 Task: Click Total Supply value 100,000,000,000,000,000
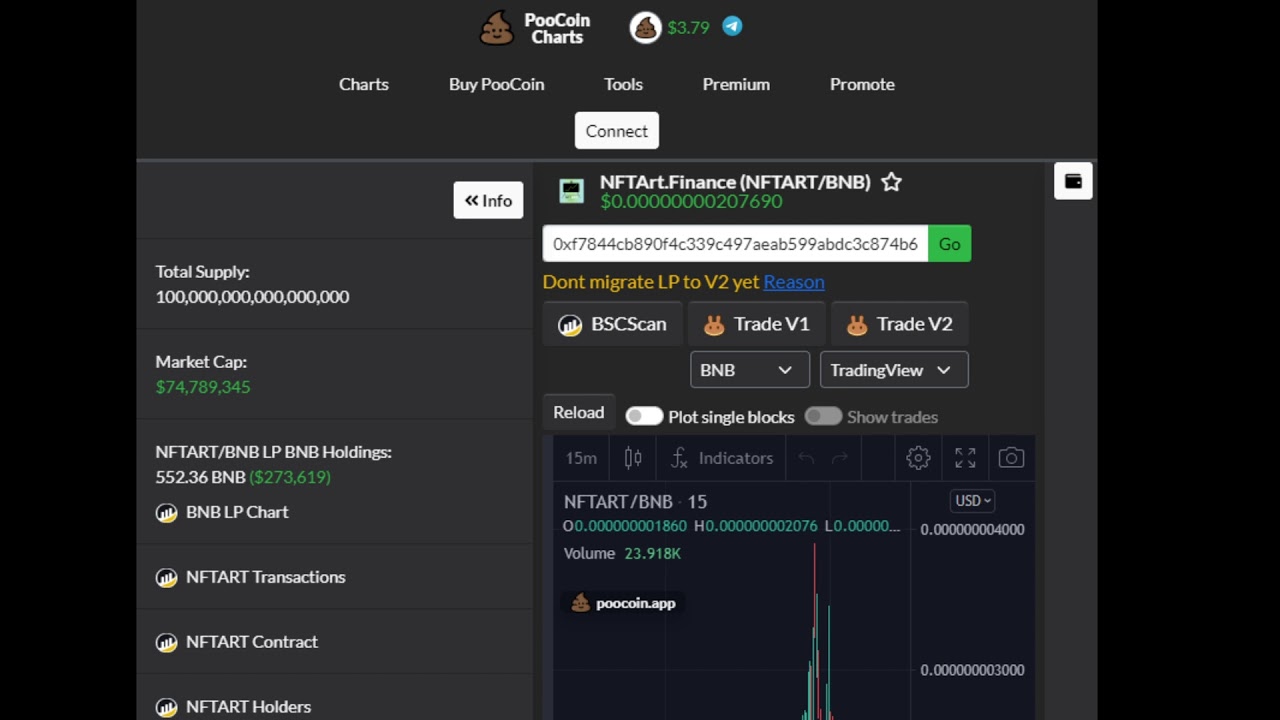click(x=252, y=297)
